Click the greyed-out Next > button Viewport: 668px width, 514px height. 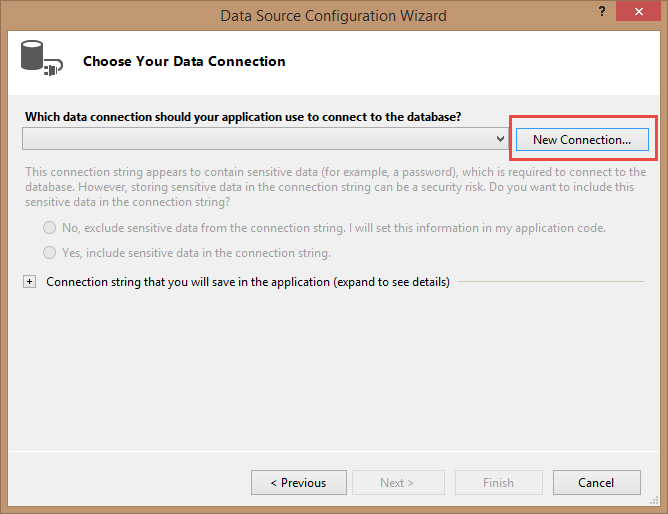tap(398, 482)
